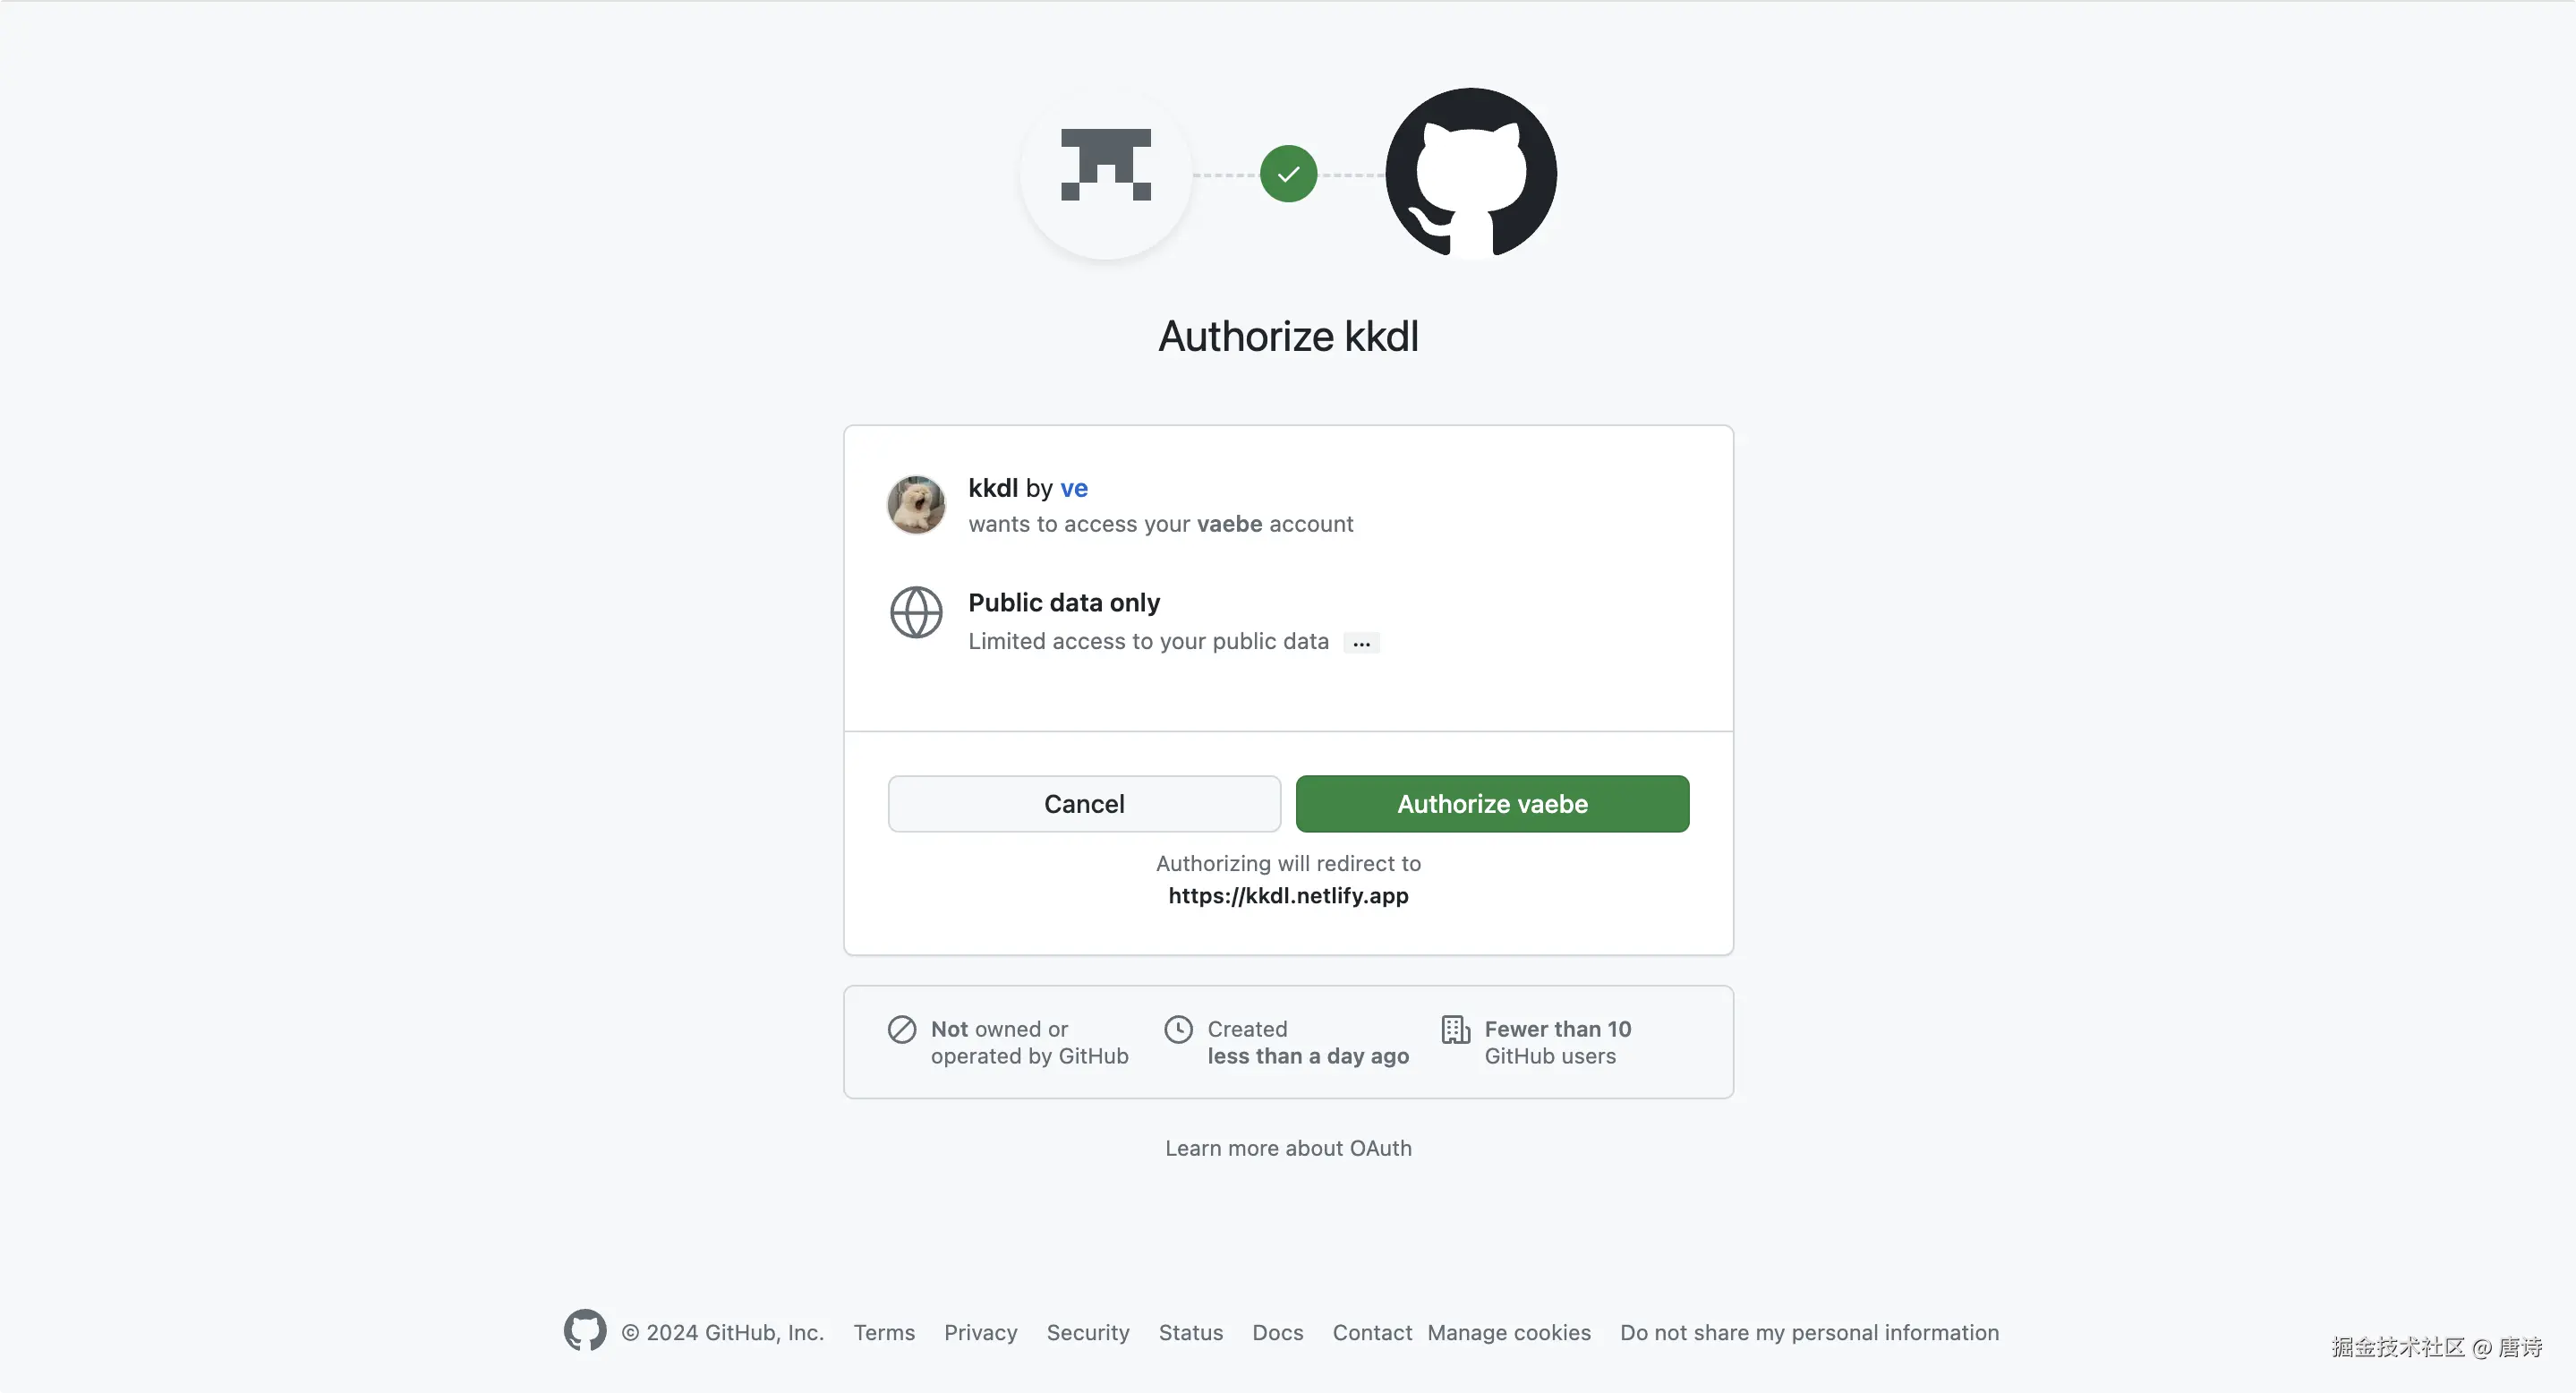Click the kkdl developer avatar image

pos(916,504)
